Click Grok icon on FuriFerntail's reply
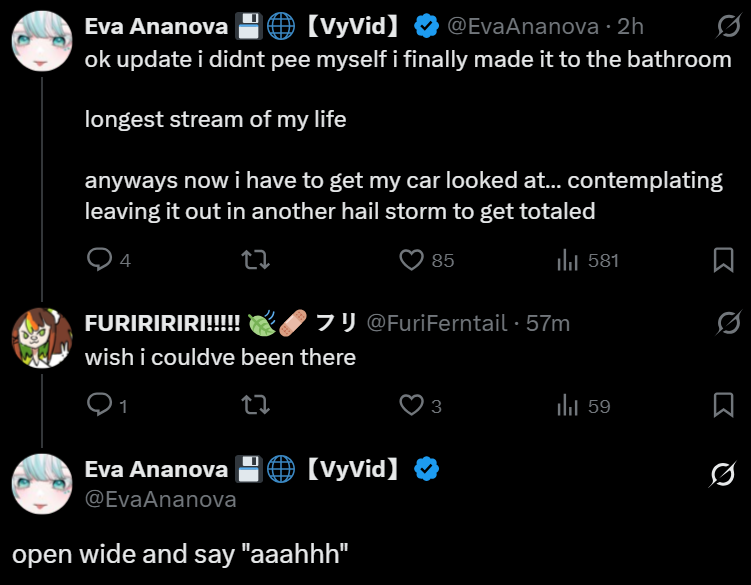The width and height of the screenshot is (751, 585). (729, 323)
